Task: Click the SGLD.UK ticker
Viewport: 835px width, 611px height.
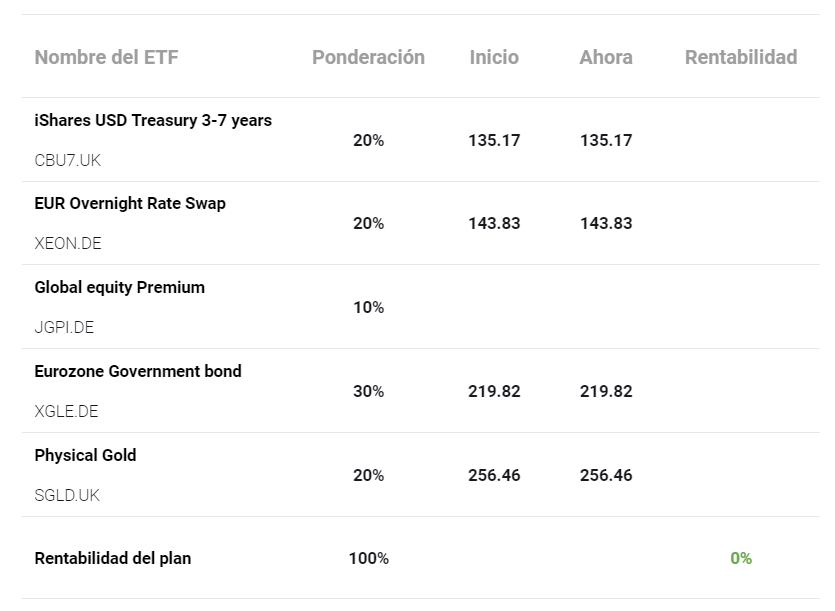Action: pos(67,495)
